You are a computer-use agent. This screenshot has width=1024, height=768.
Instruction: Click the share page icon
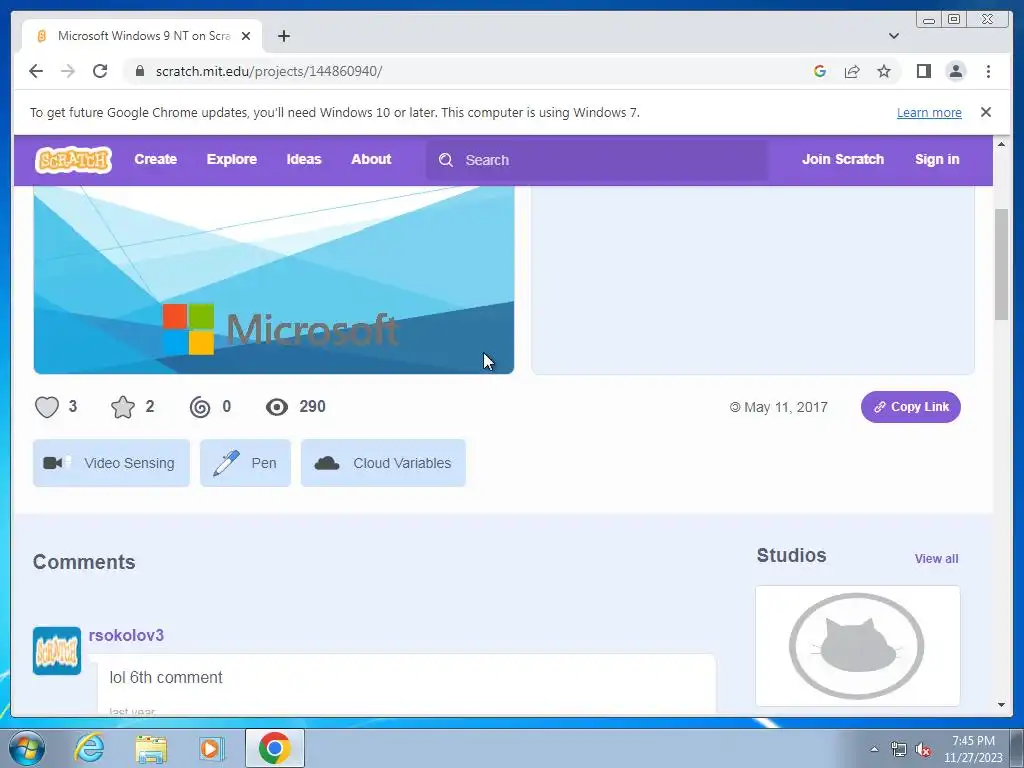pos(852,71)
